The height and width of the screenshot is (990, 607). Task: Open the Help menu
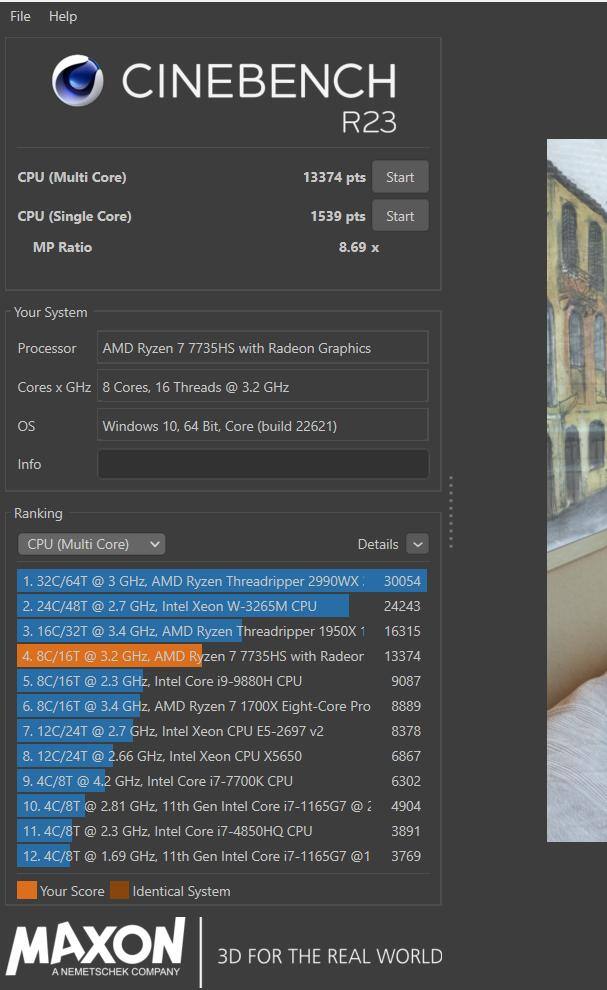(63, 16)
